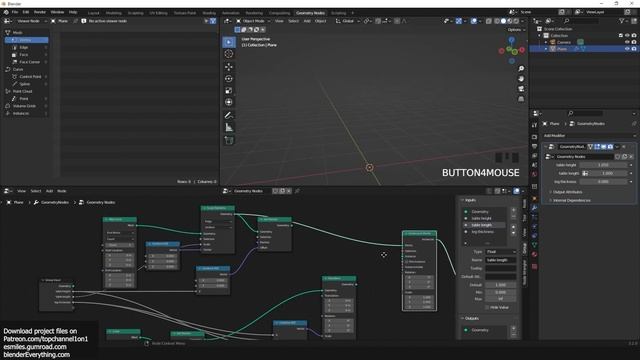Activate the Select Box tool in viewport

coord(229,42)
